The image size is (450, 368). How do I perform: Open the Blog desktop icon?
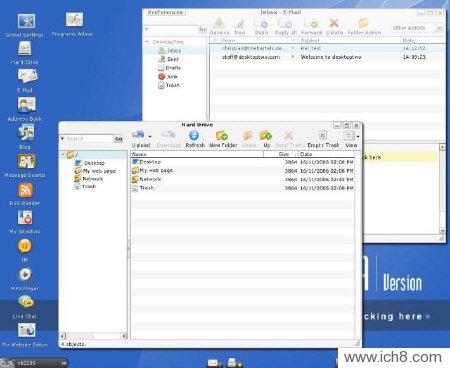pyautogui.click(x=25, y=137)
